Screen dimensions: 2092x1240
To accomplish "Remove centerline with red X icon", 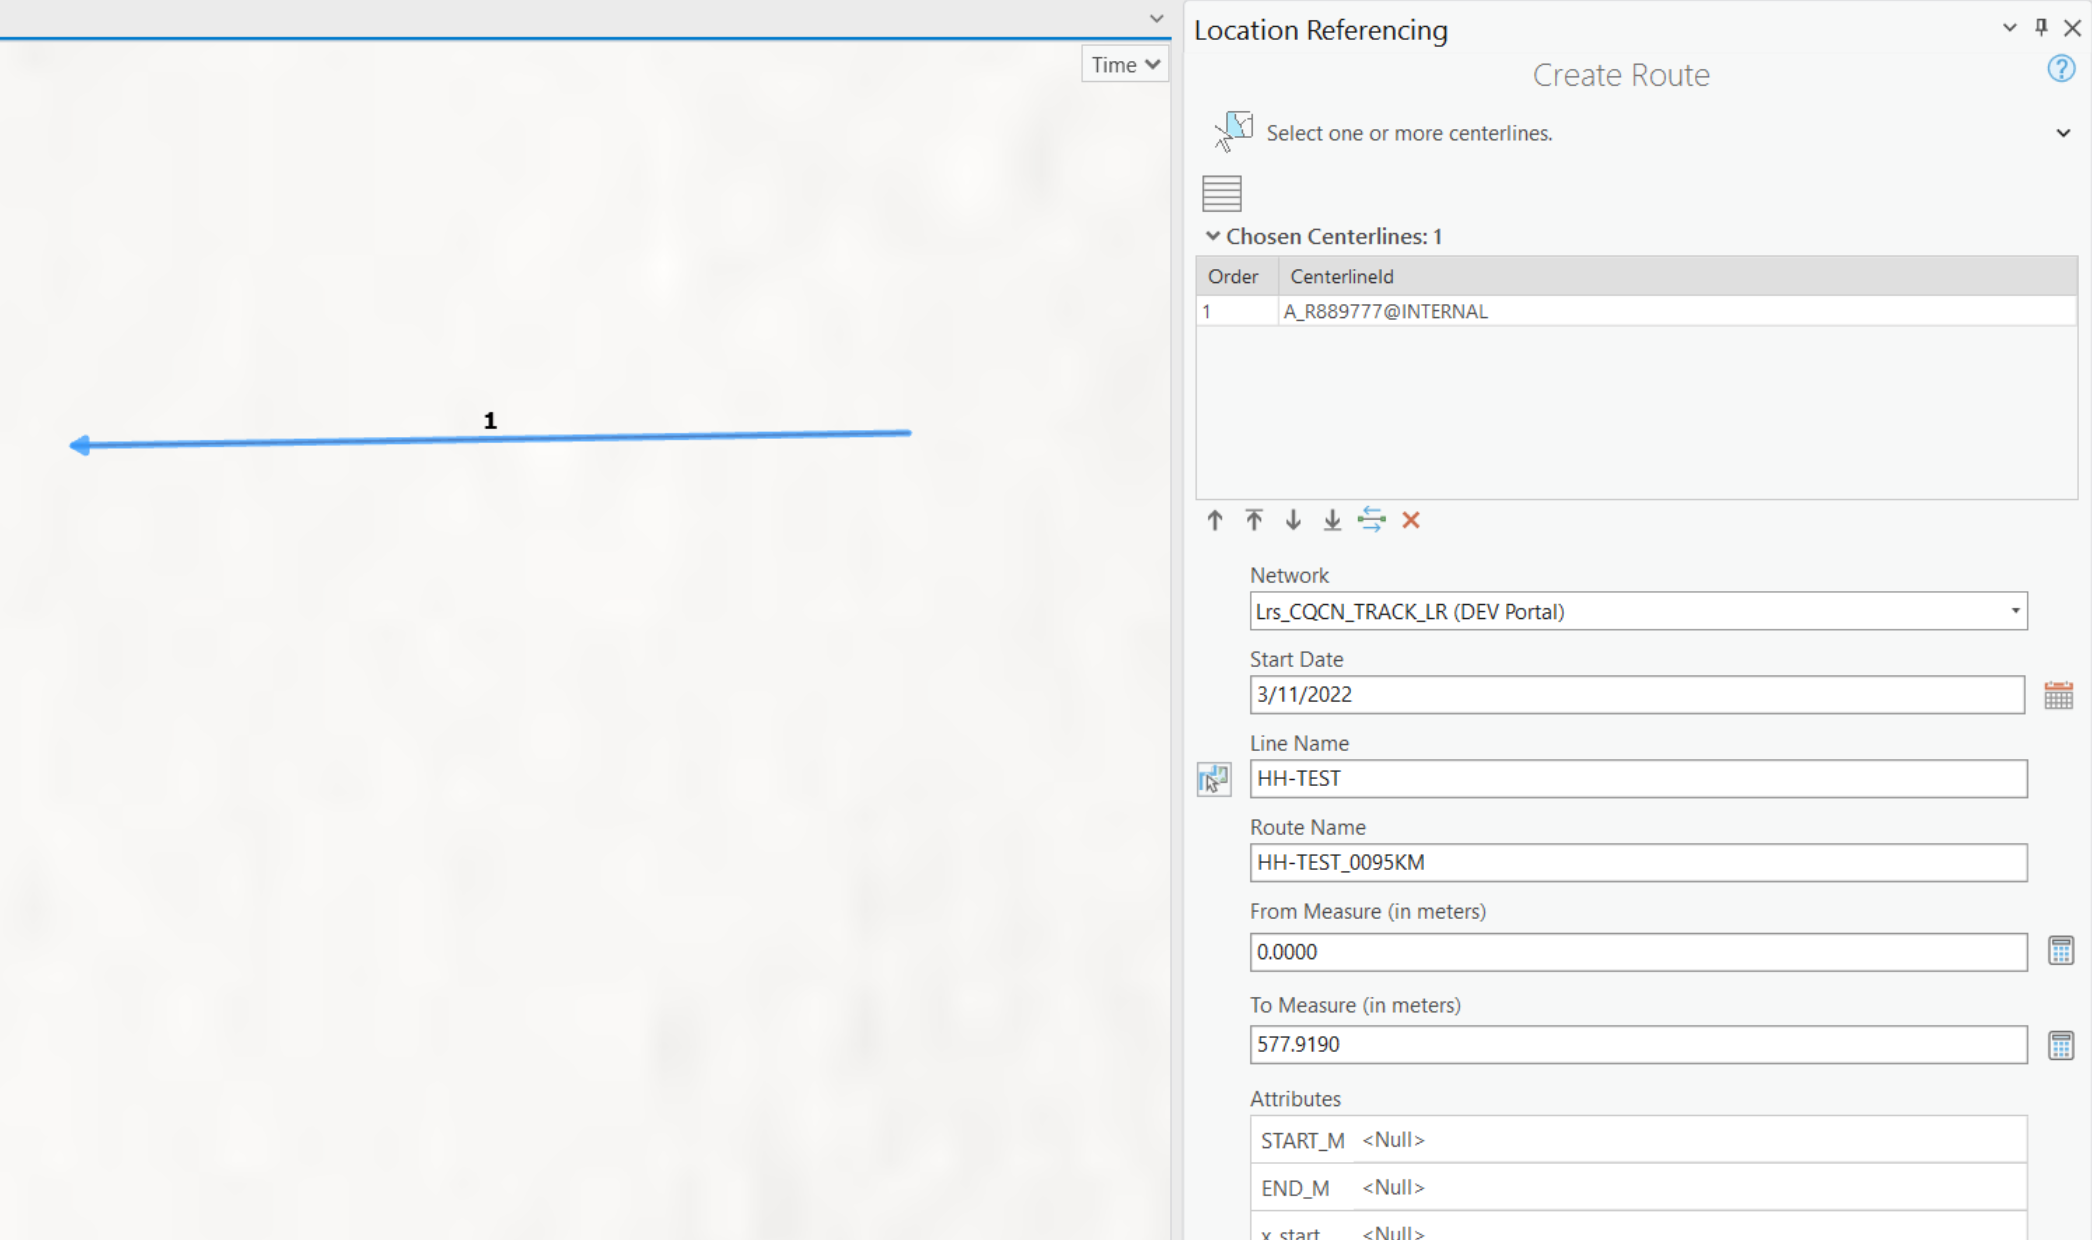I will (1411, 520).
